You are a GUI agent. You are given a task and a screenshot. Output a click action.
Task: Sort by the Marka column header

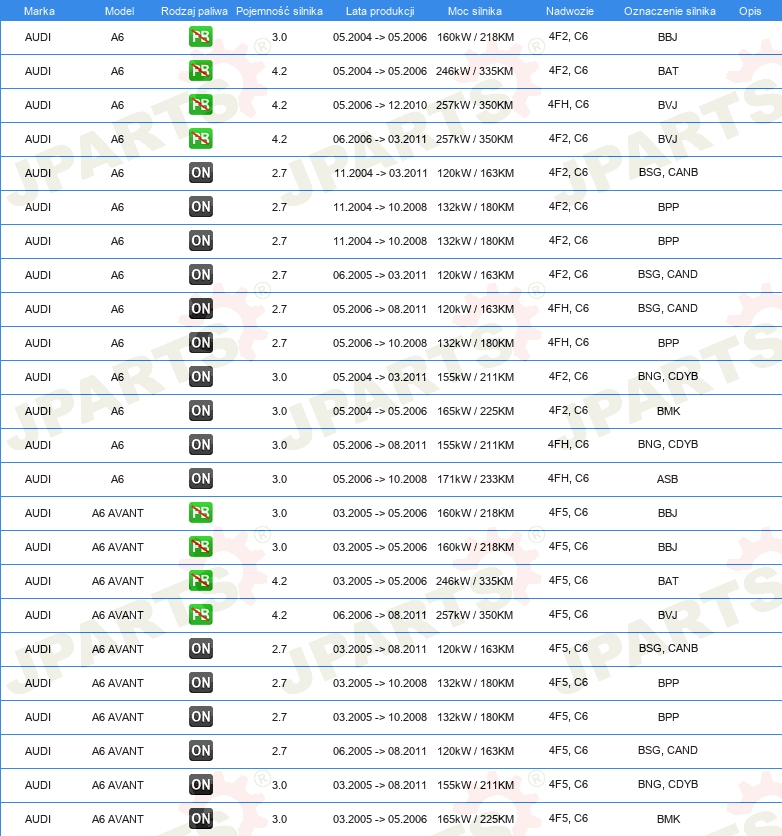click(x=39, y=11)
